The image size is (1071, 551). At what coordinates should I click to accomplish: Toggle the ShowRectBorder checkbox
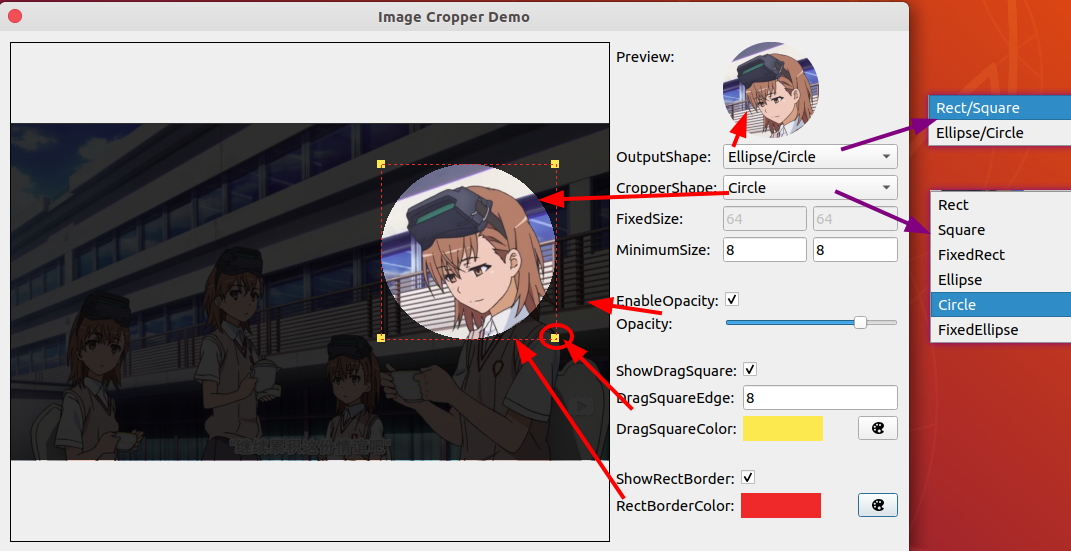(x=748, y=478)
